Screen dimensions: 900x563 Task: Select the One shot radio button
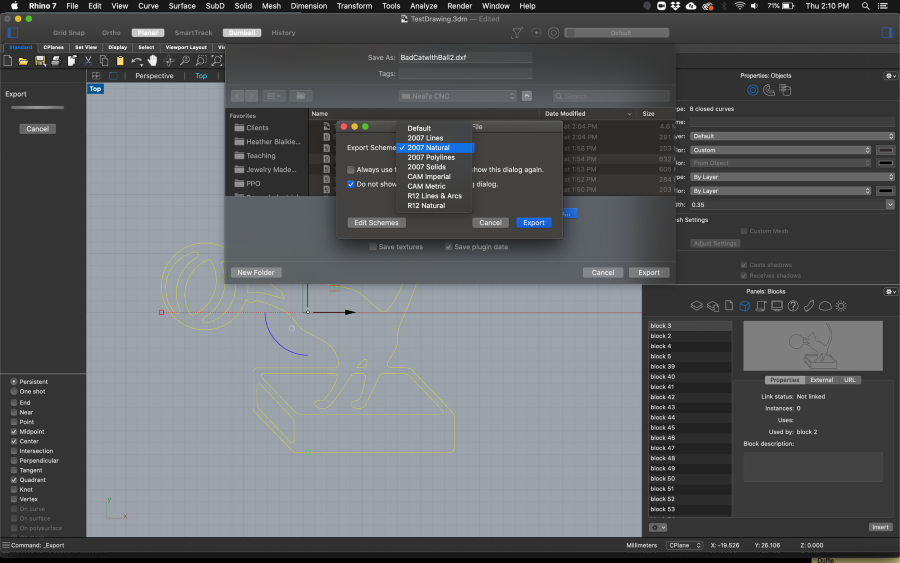click(x=14, y=391)
